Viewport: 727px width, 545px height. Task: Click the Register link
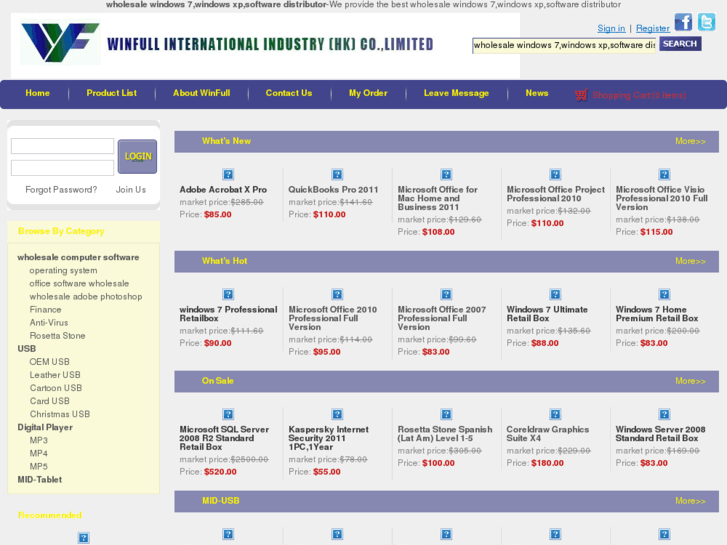652,28
